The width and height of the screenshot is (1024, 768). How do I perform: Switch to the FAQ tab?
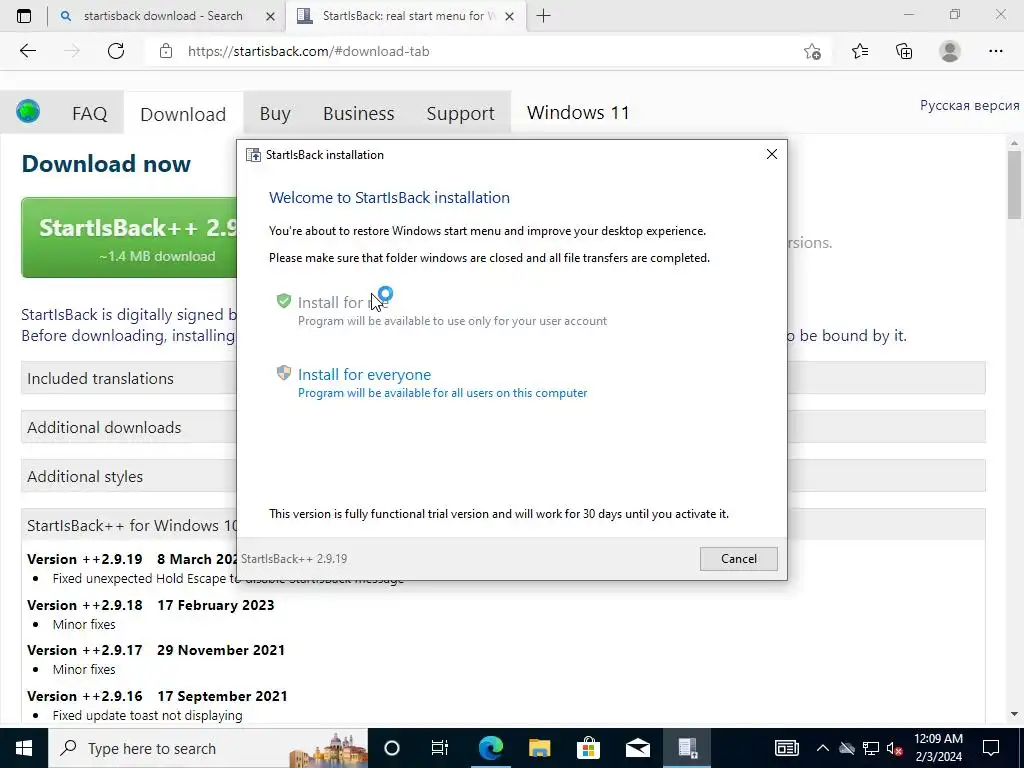(x=89, y=114)
